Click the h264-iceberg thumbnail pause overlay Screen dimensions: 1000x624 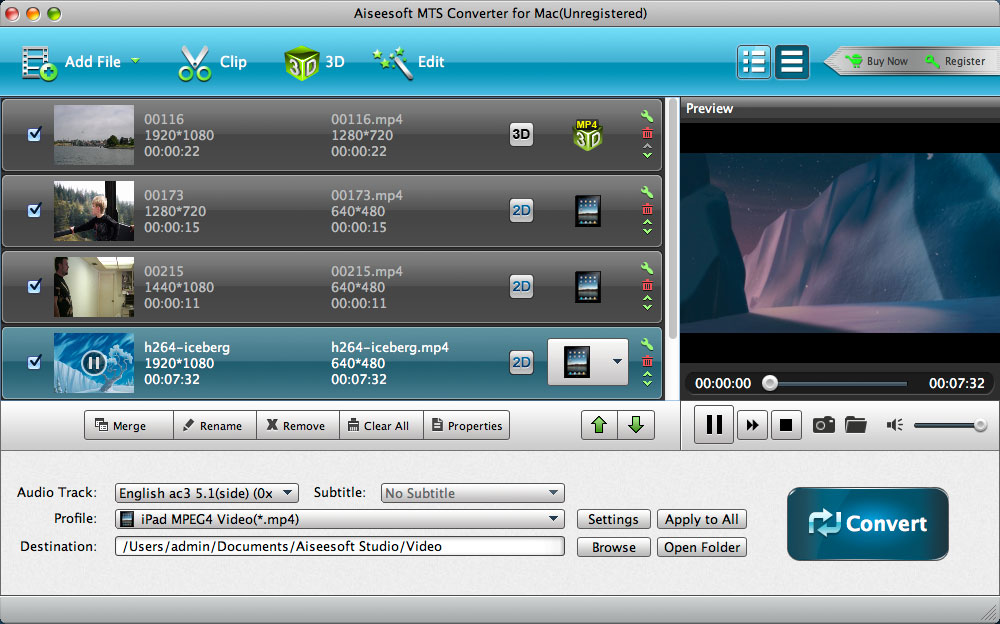coord(93,363)
